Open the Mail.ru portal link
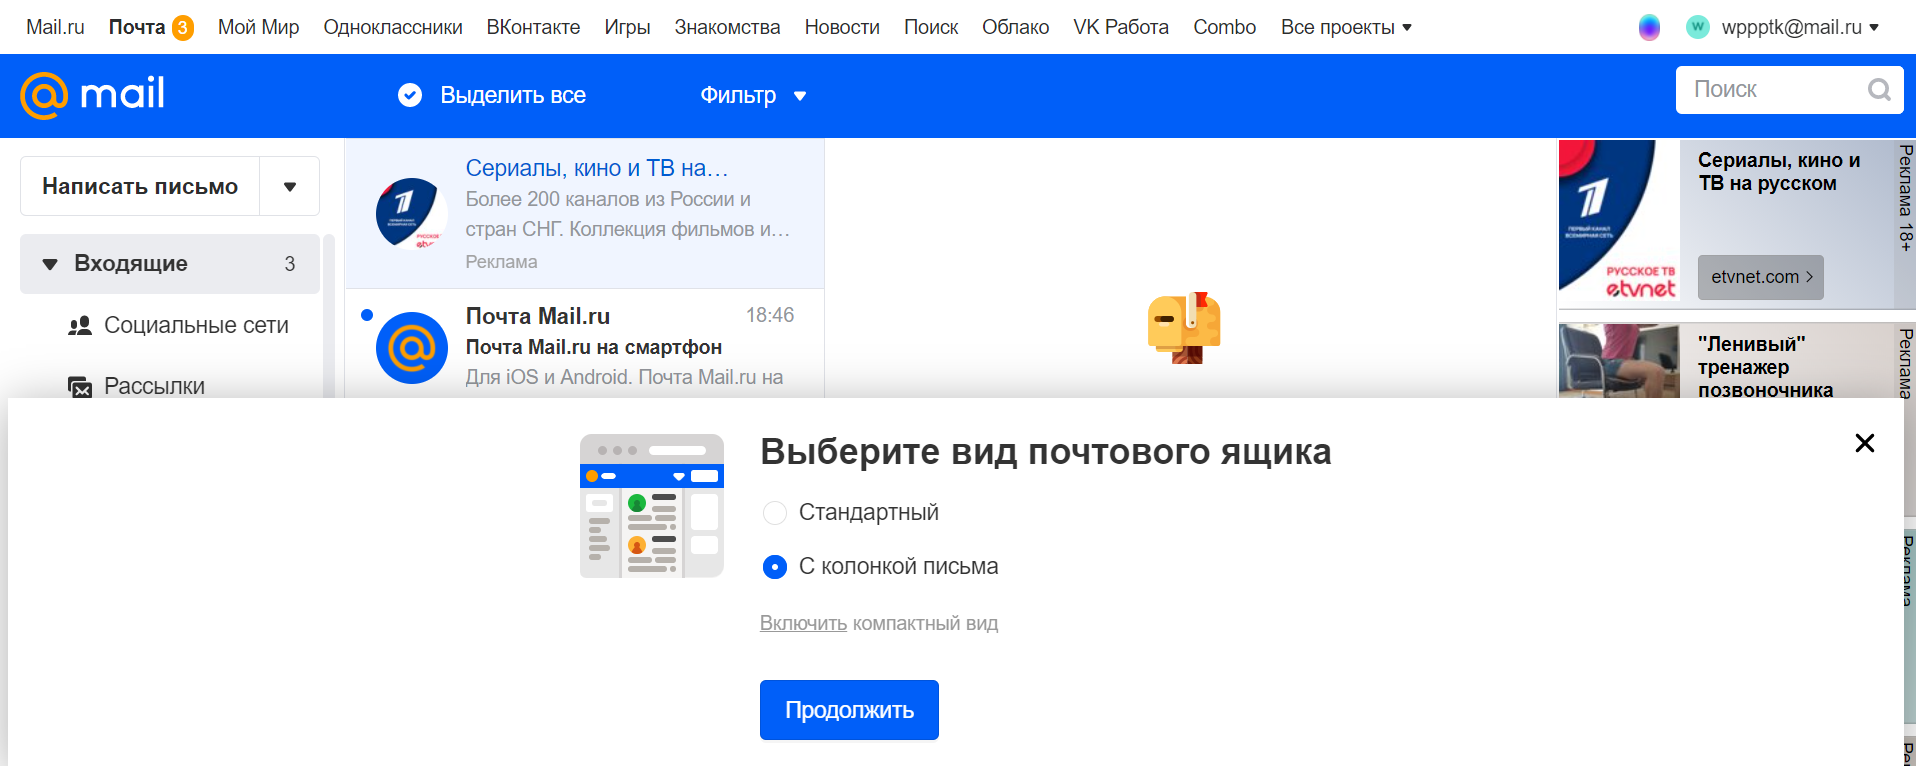1916x766 pixels. [55, 27]
